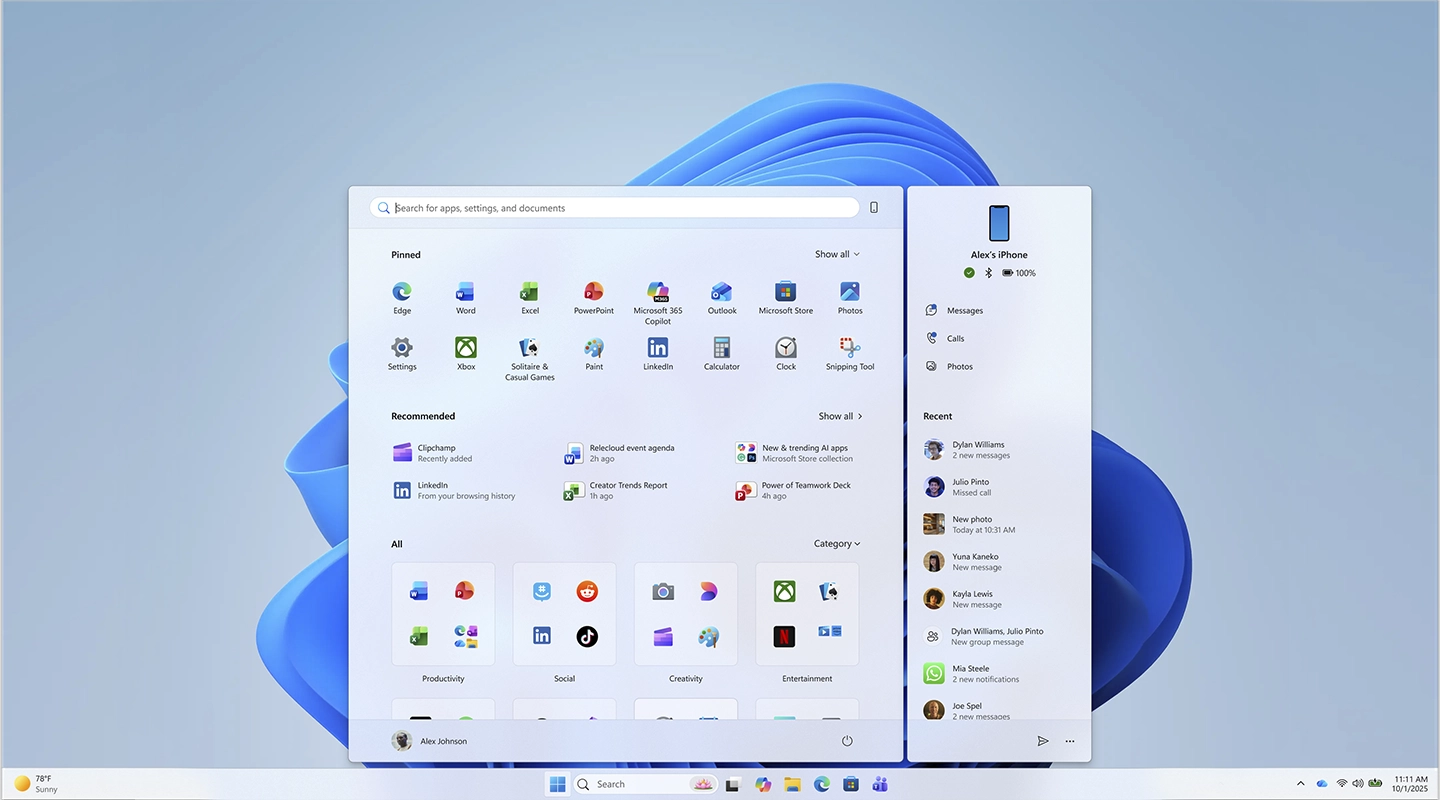
Task: Launch PowerPoint from pinned apps
Action: pyautogui.click(x=594, y=297)
